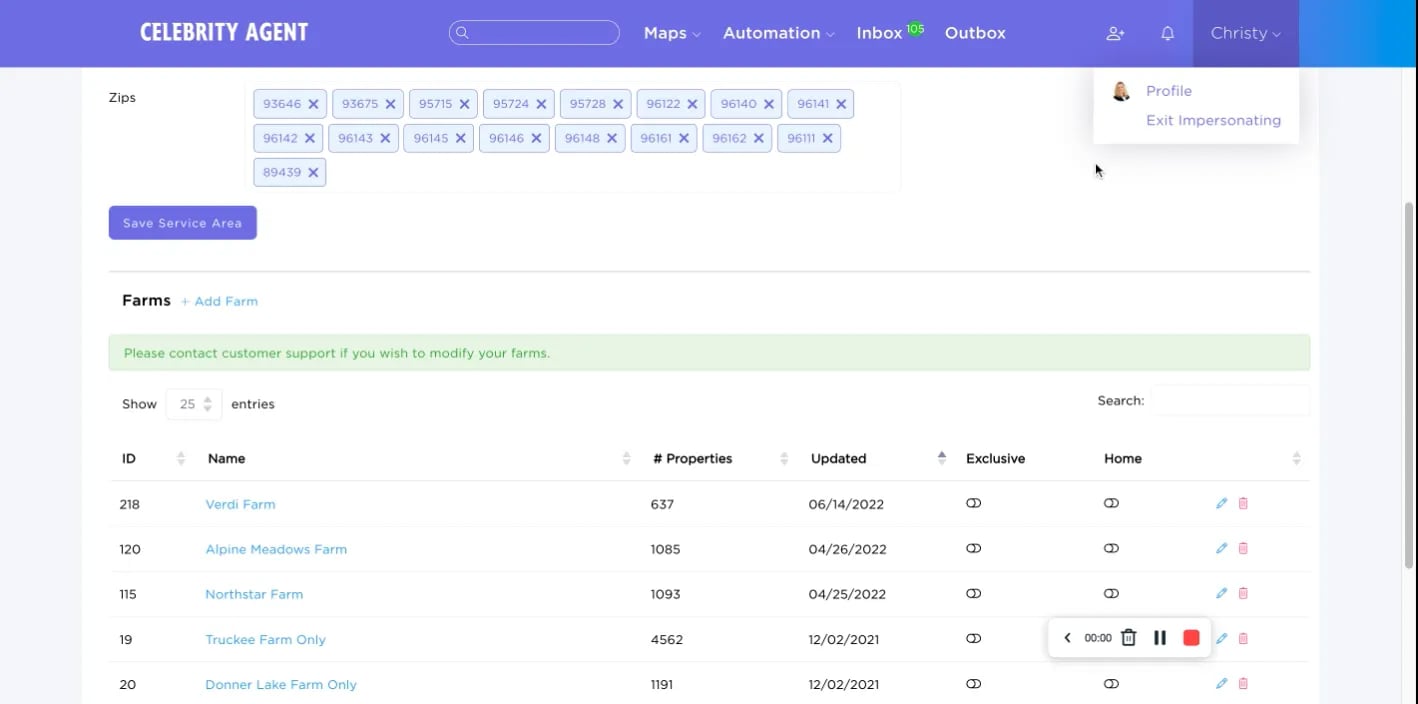Image resolution: width=1418 pixels, height=704 pixels.
Task: Stop recording with the red square button
Action: click(1191, 638)
